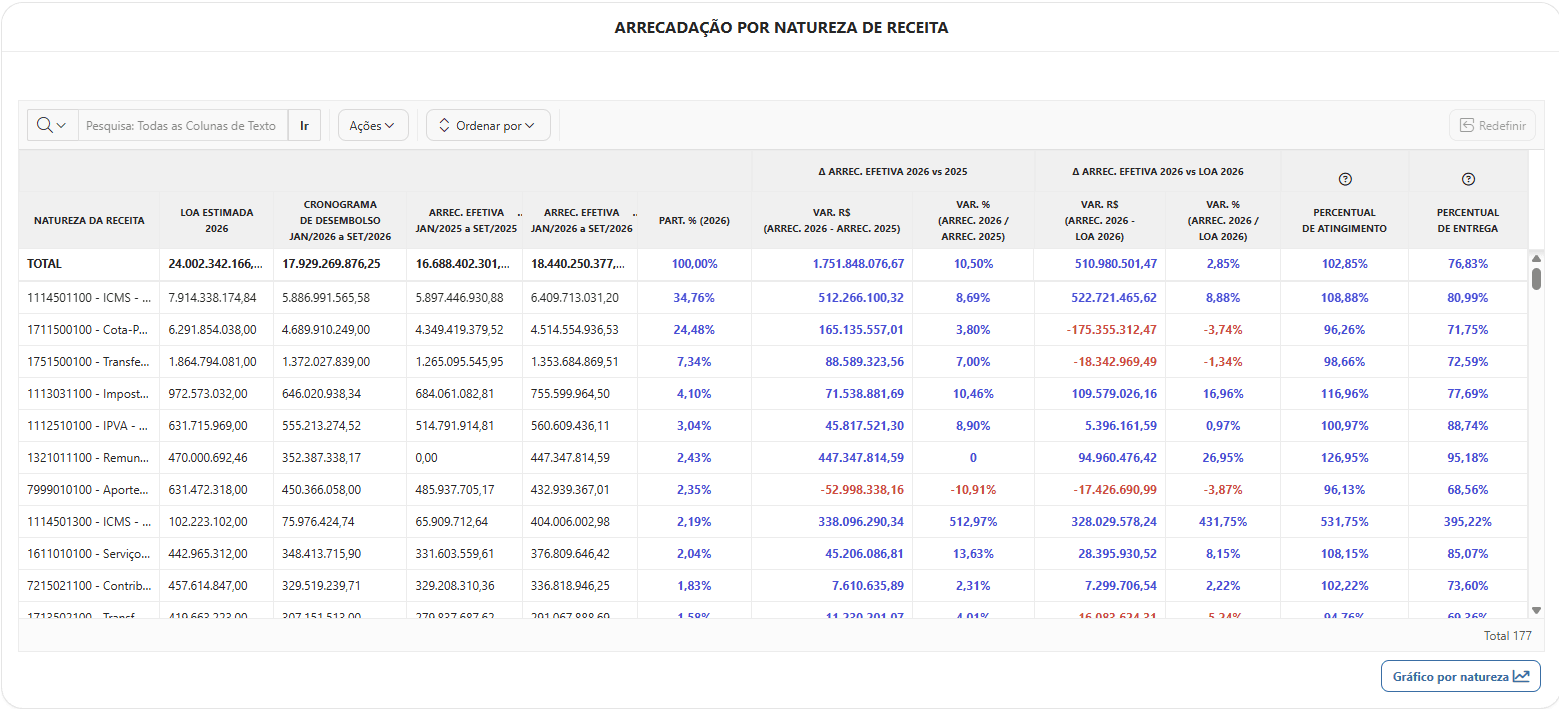Focus the search all text columns field
This screenshot has height=709, width=1559.
click(x=183, y=125)
